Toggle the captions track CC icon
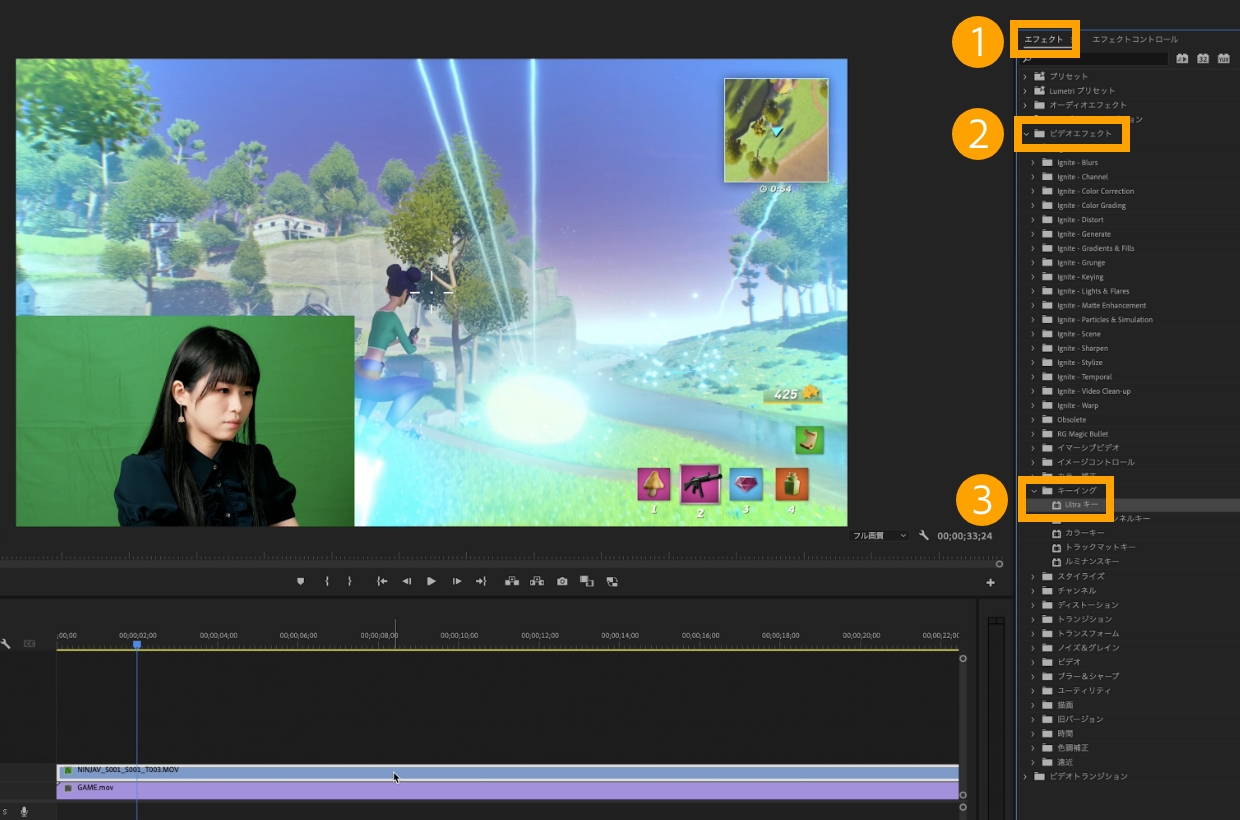Screen dimensions: 1240x820 pyautogui.click(x=30, y=644)
